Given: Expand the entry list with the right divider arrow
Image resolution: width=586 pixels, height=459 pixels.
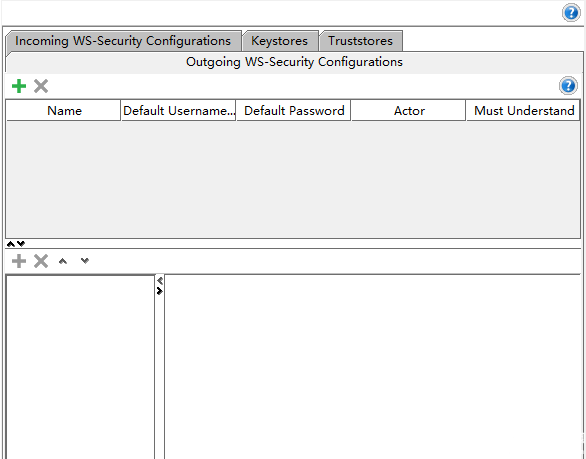Looking at the screenshot, I should click(160, 291).
